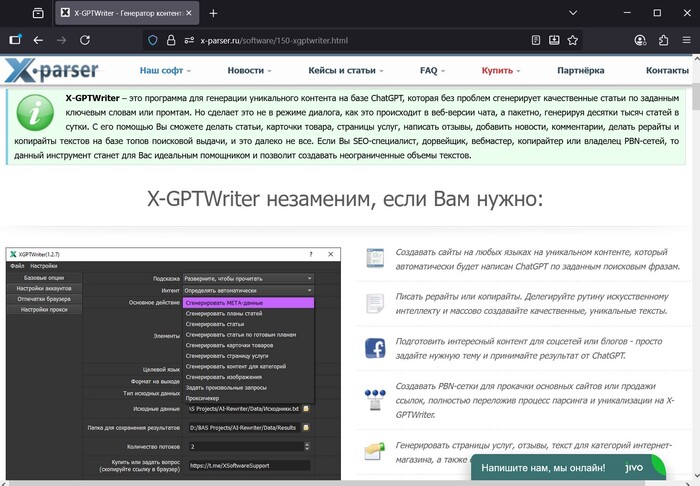Click the PBN network feature icon
Image resolution: width=700 pixels, height=486 pixels.
coord(375,399)
